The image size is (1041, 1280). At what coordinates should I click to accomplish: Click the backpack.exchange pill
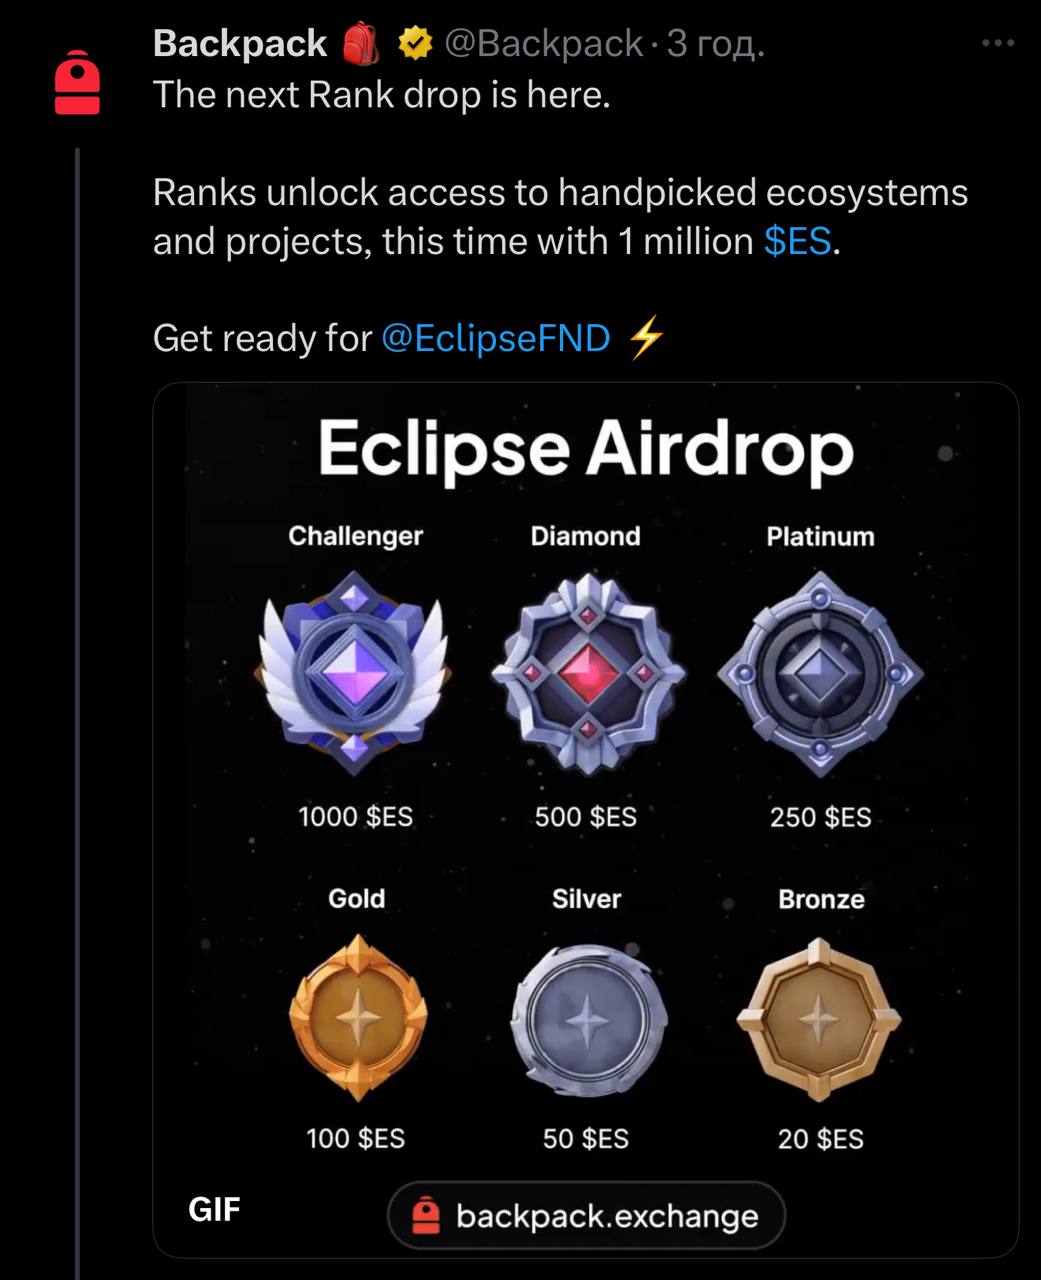point(586,1216)
